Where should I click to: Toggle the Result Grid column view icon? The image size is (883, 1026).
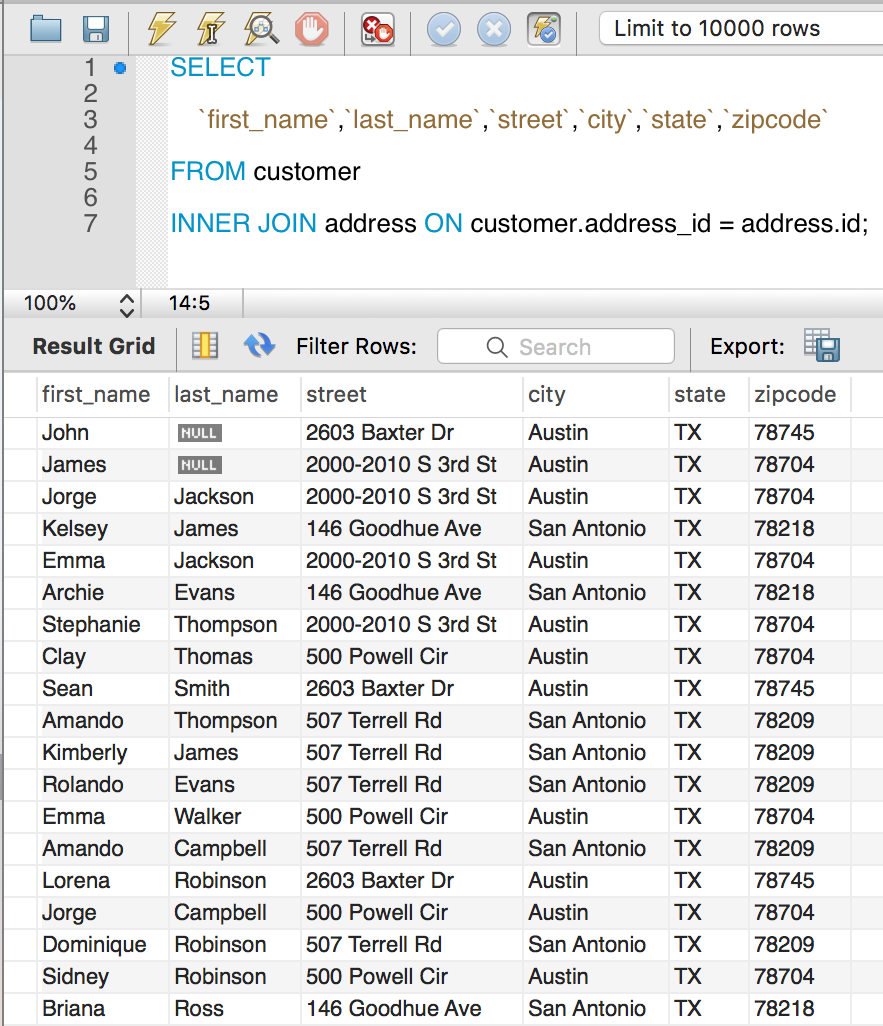pos(205,345)
